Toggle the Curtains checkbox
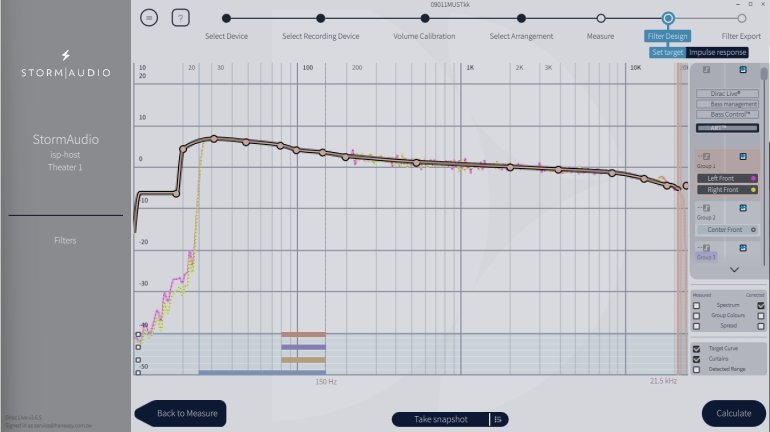This screenshot has height=432, width=770. click(696, 358)
